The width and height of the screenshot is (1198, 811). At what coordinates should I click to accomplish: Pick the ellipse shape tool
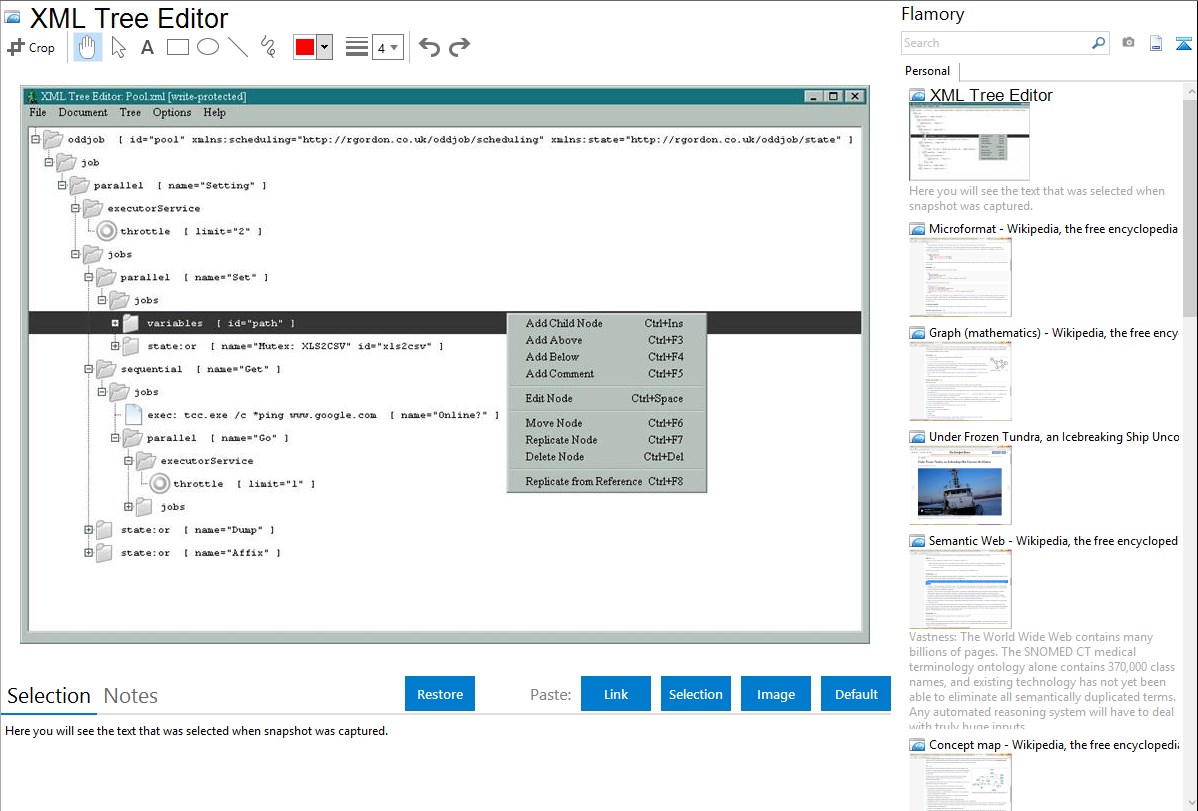point(208,47)
